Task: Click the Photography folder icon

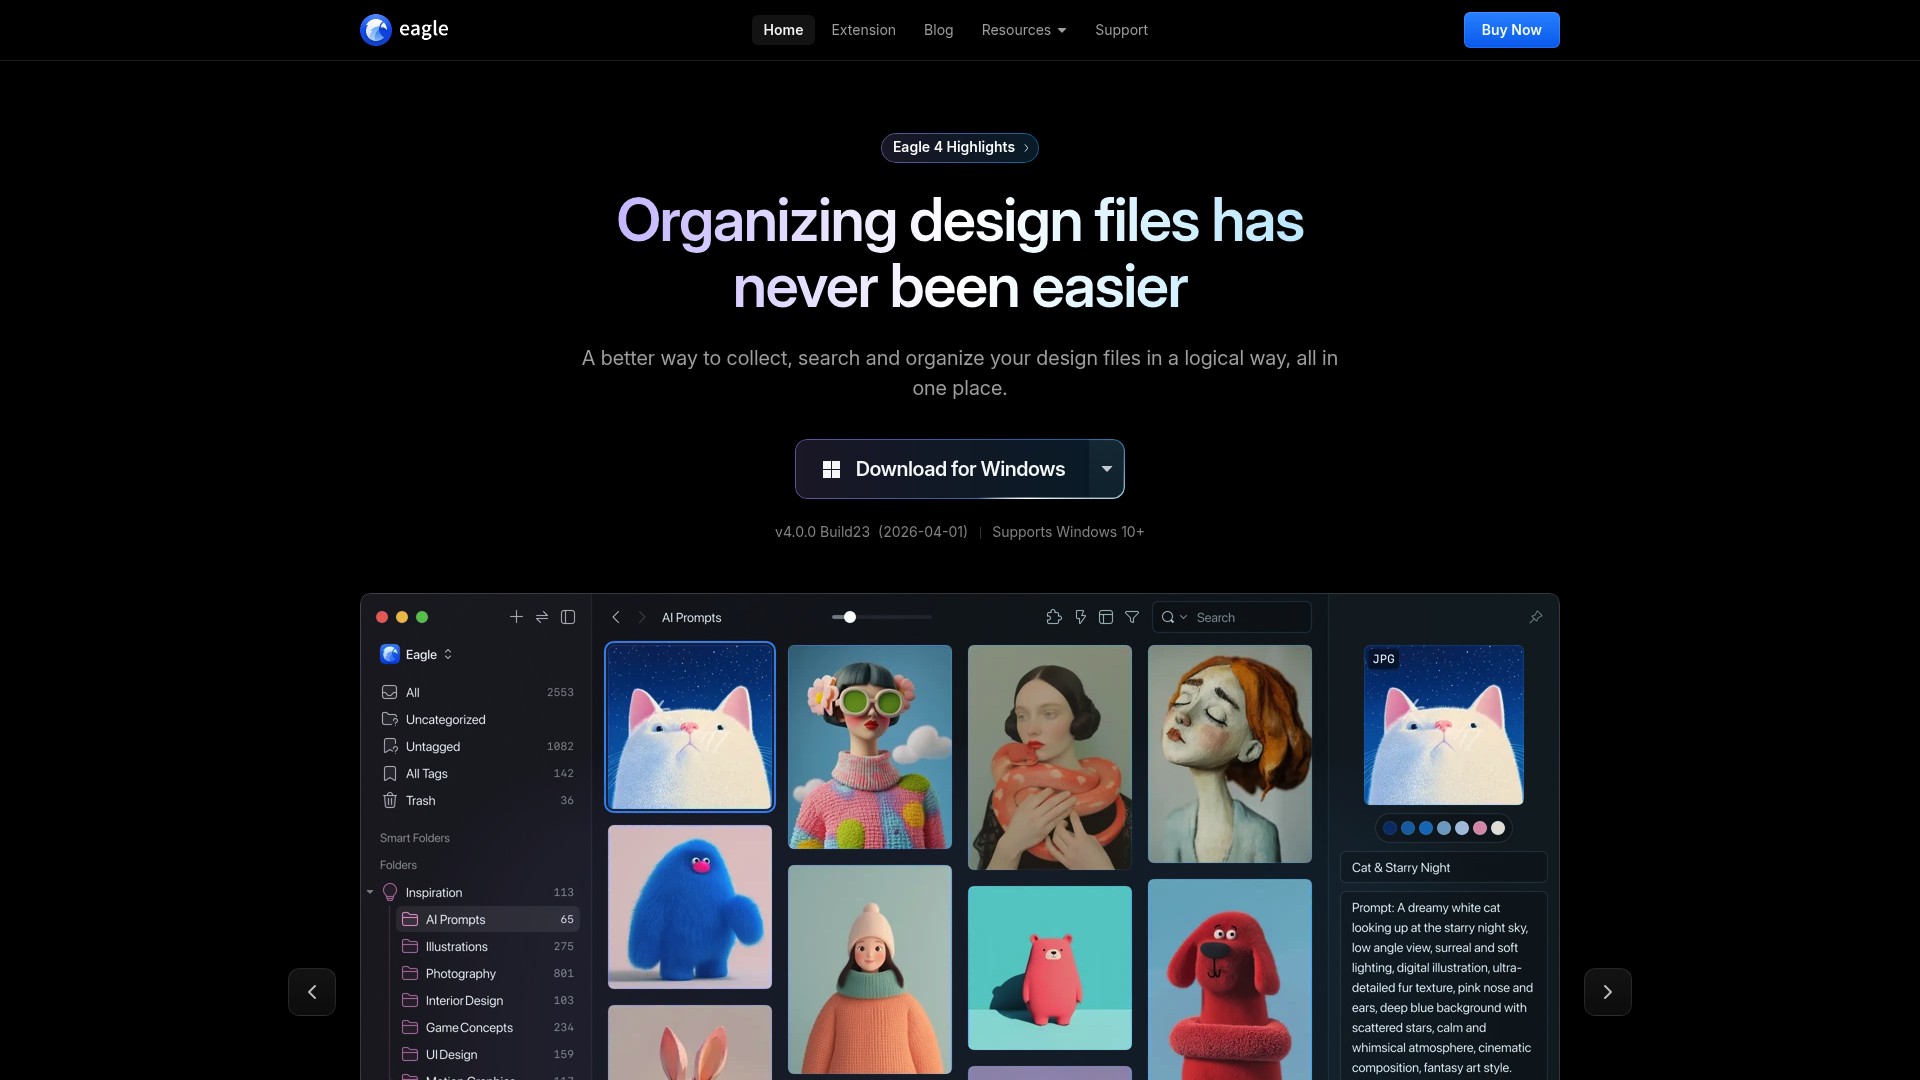Action: [410, 973]
